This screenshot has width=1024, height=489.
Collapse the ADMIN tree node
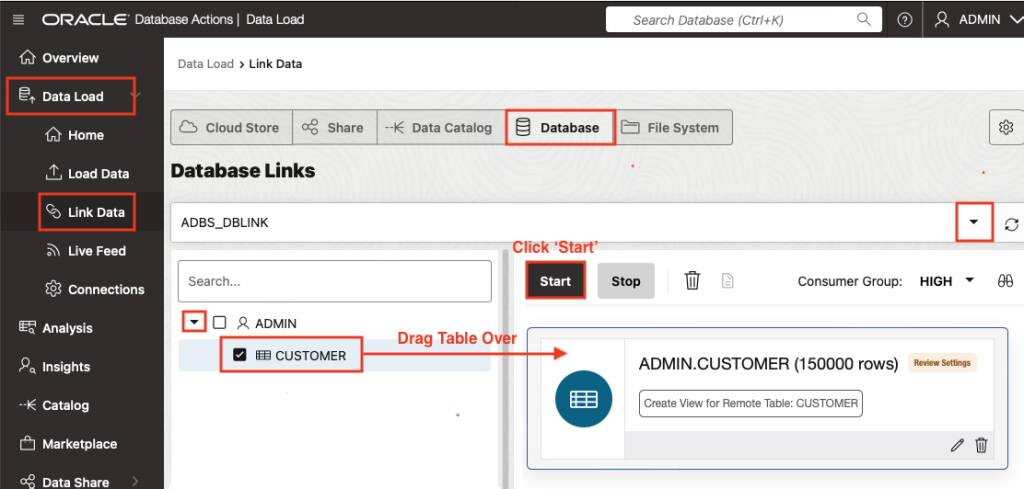[x=194, y=322]
